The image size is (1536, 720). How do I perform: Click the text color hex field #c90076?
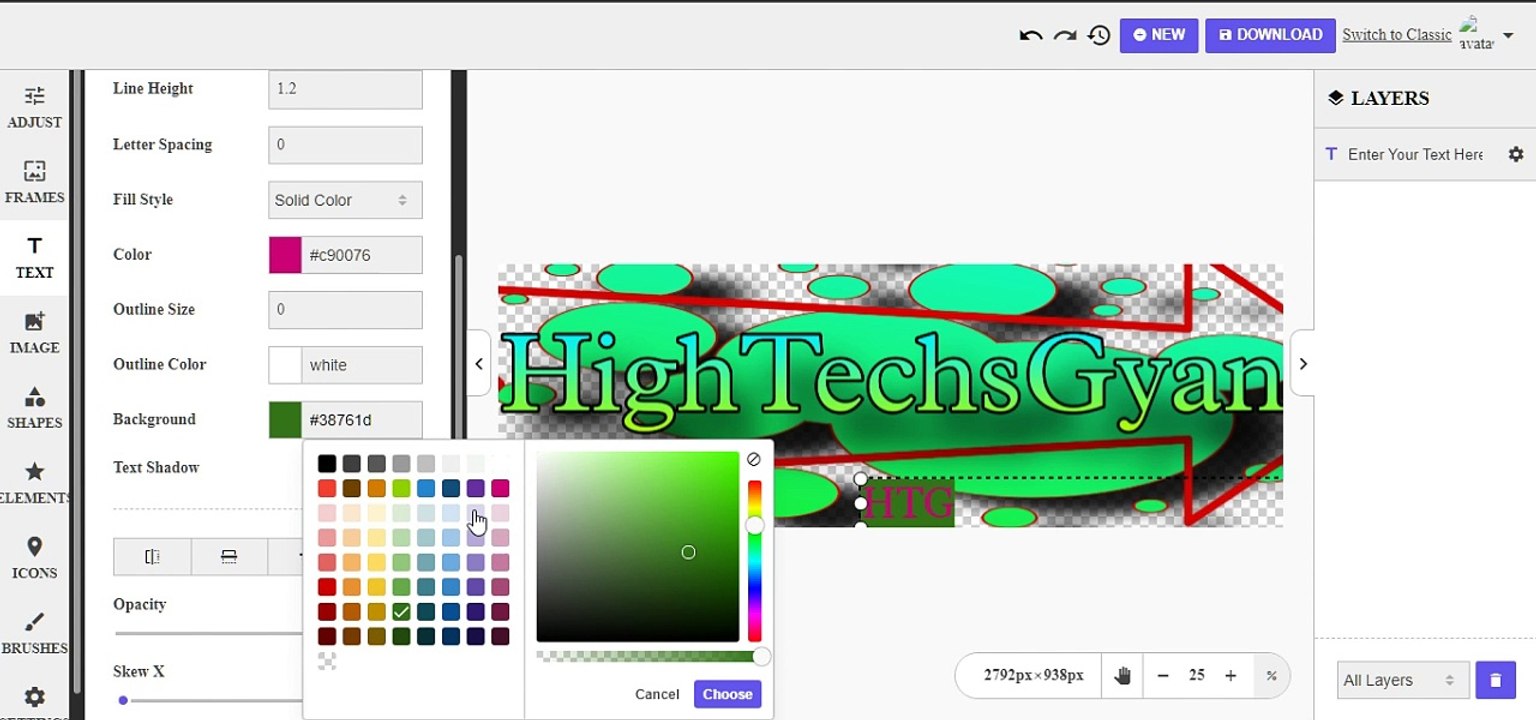[361, 255]
